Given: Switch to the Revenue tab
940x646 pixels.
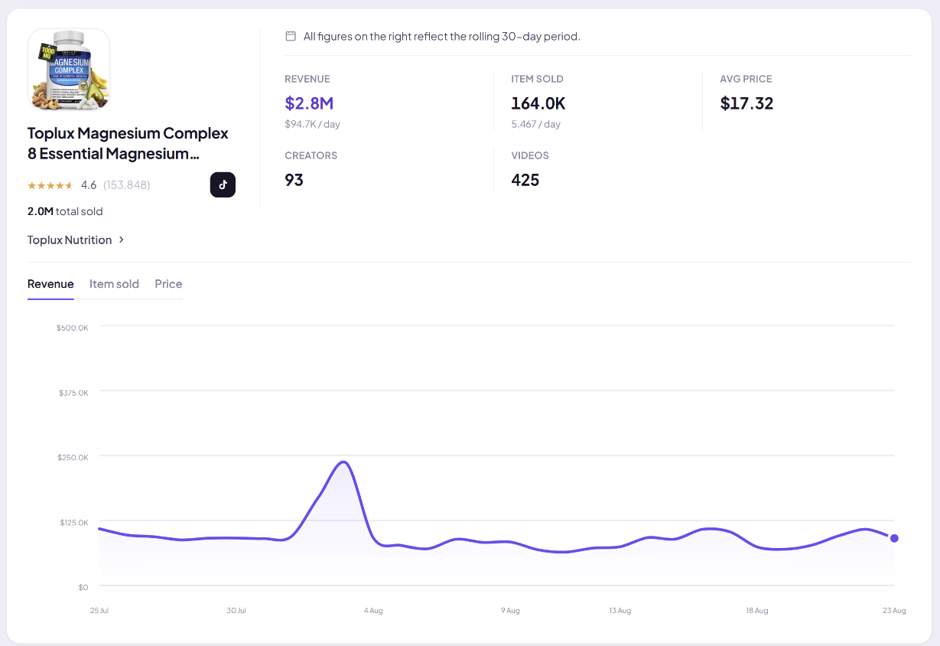Looking at the screenshot, I should 50,284.
